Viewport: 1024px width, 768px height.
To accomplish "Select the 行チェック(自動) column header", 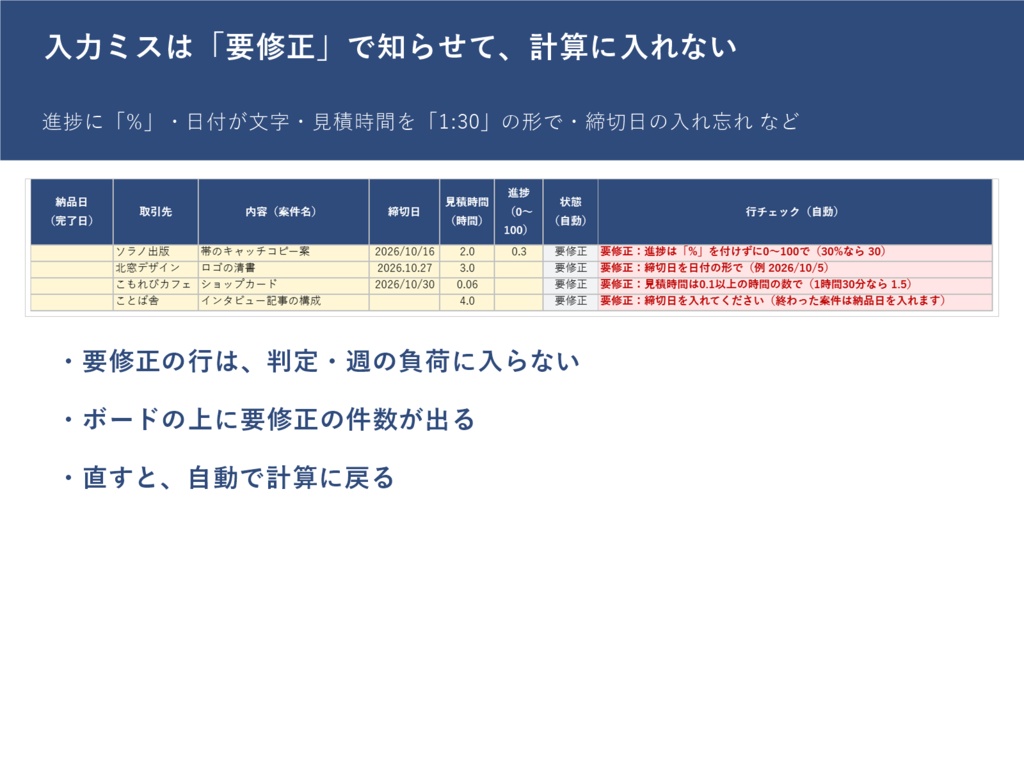I will click(795, 212).
